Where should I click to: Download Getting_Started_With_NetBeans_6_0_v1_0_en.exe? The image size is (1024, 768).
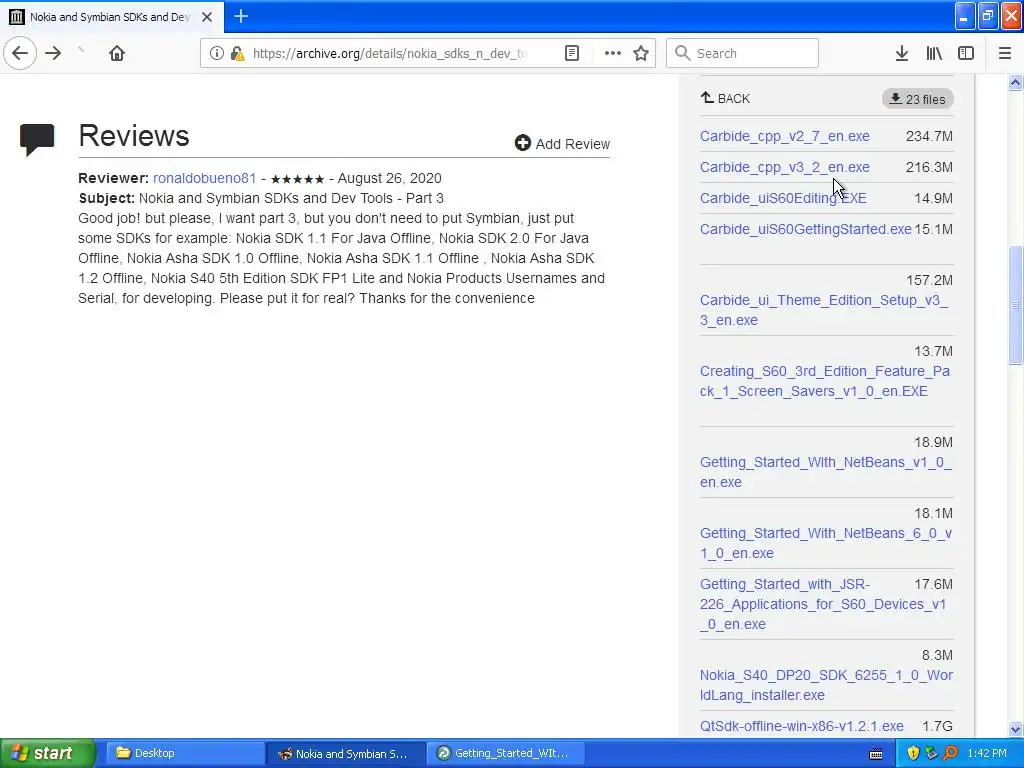click(x=825, y=543)
